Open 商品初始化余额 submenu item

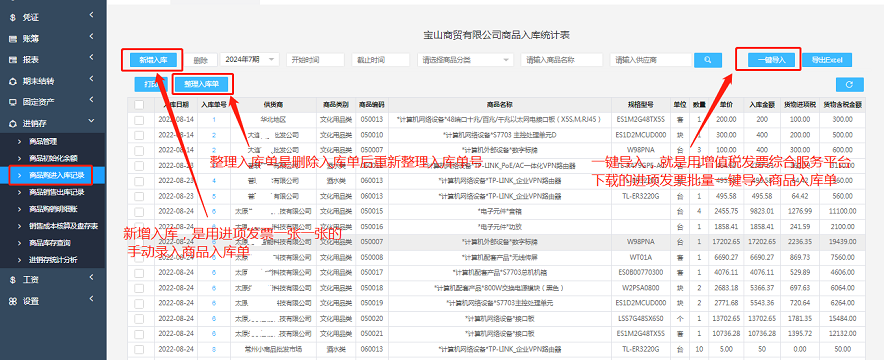[53, 158]
